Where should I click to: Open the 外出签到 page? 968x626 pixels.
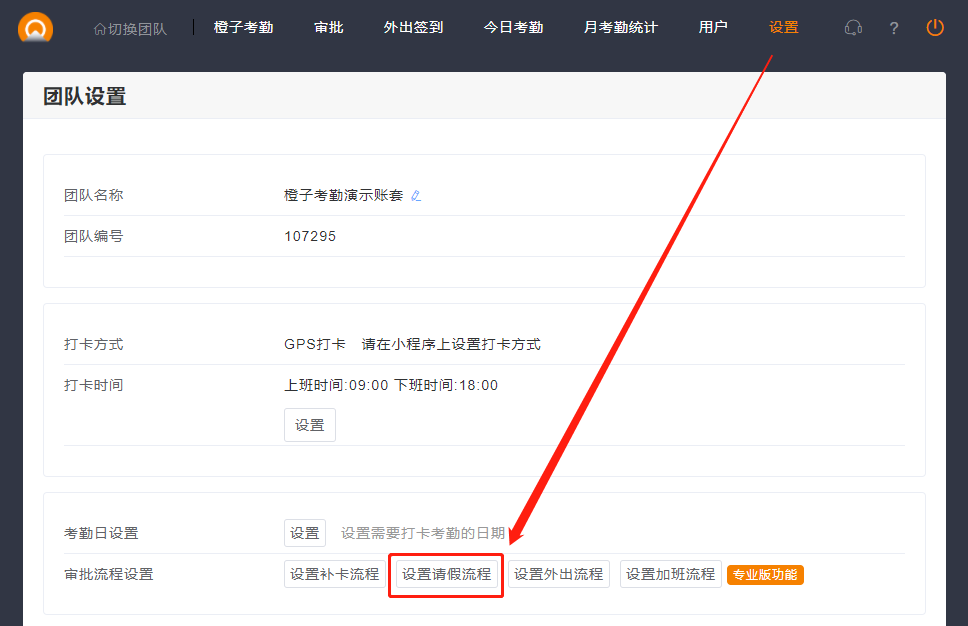pos(413,28)
